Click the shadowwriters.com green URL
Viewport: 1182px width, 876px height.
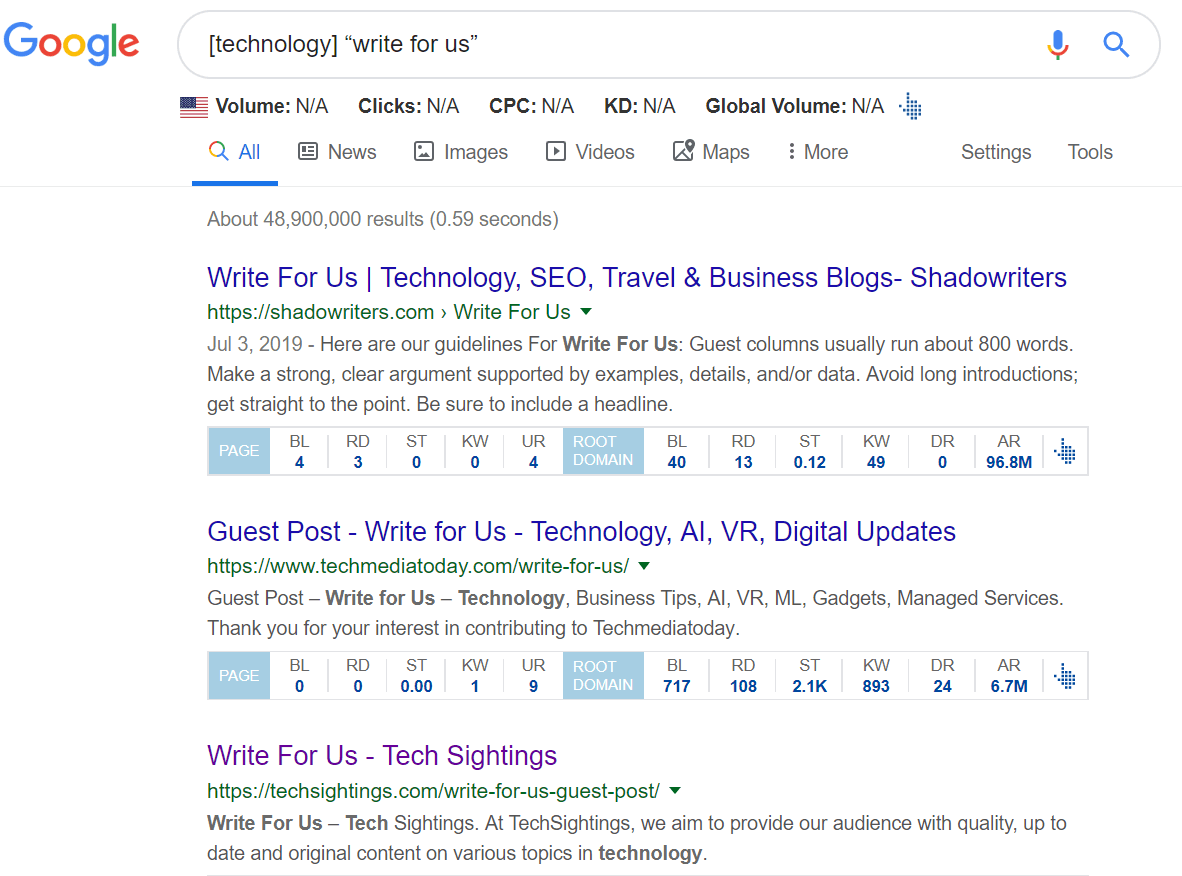point(389,311)
